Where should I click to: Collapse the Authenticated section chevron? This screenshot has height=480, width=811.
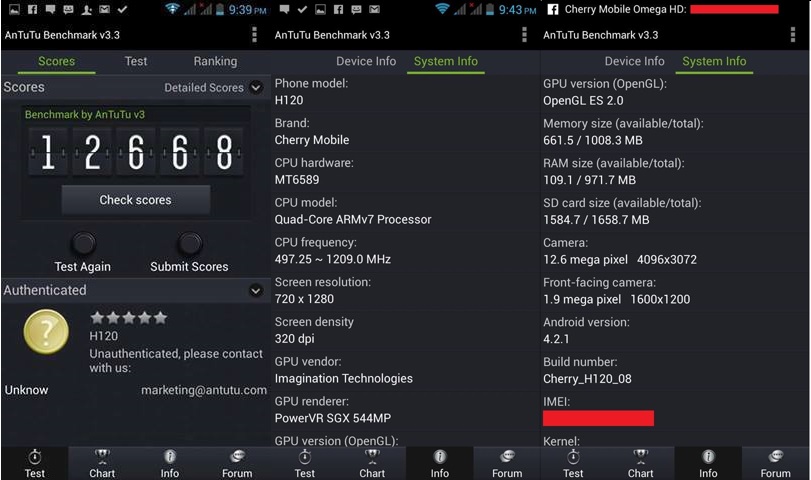[x=256, y=290]
